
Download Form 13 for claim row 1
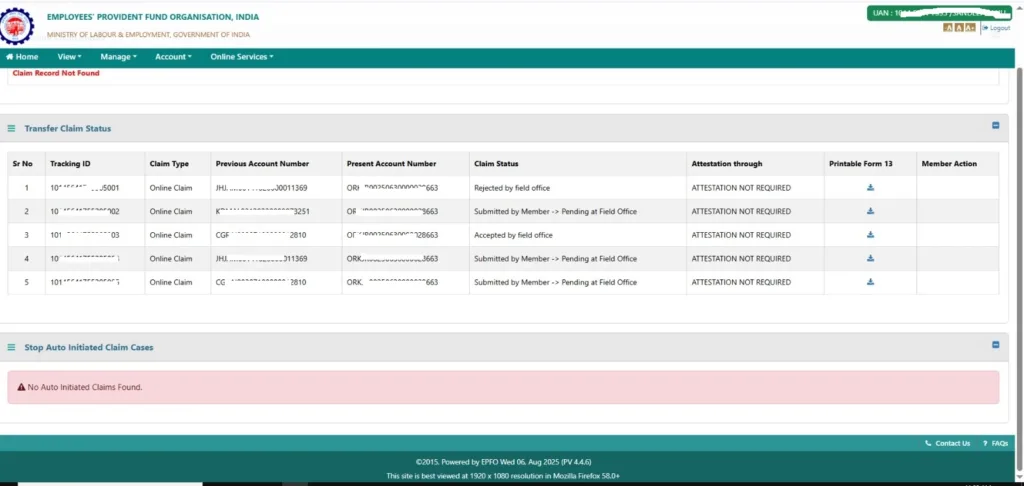click(x=870, y=187)
